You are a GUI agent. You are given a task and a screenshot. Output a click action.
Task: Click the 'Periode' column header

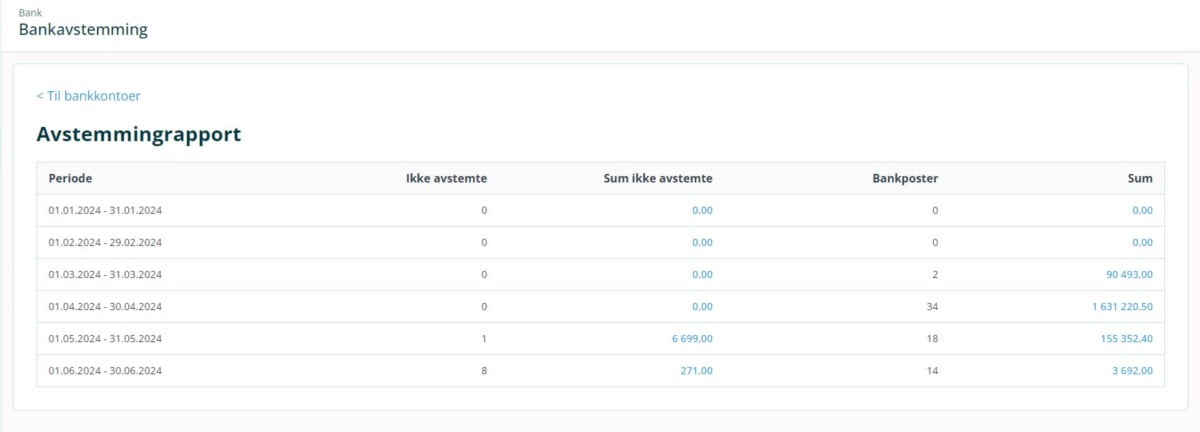point(70,179)
